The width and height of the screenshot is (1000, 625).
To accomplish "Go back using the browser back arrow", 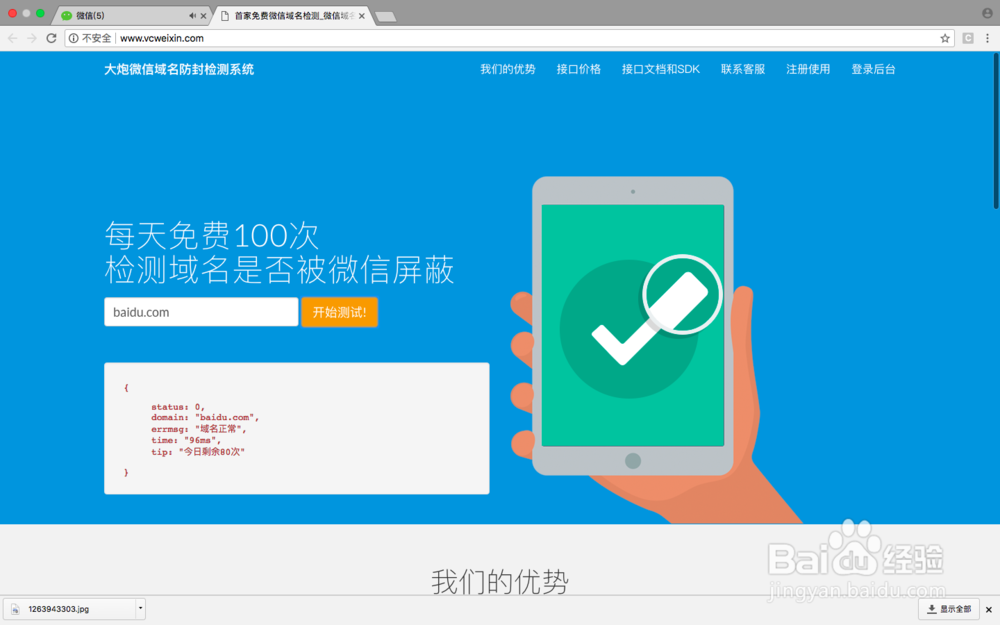I will pyautogui.click(x=13, y=38).
